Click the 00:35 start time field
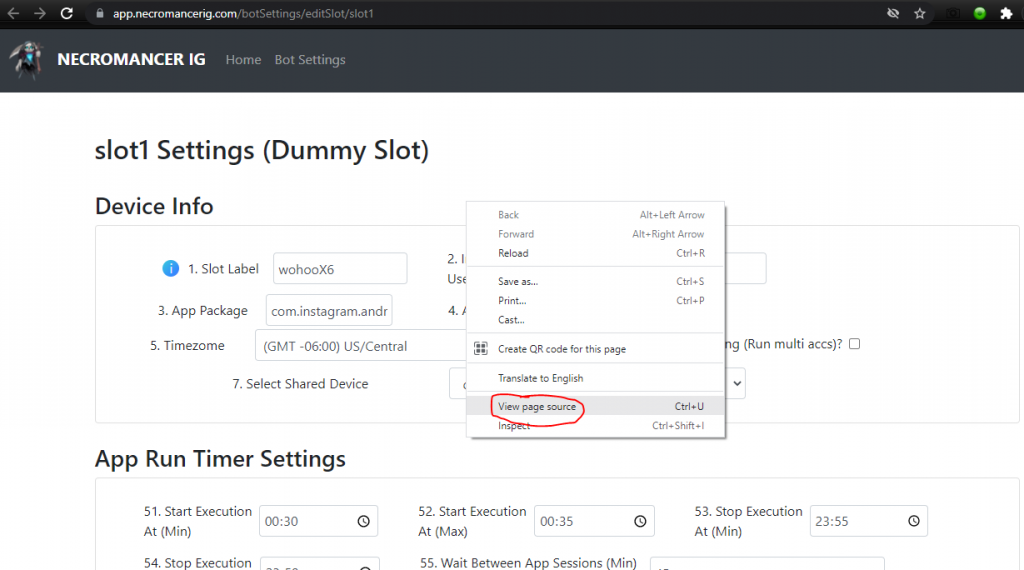Image resolution: width=1024 pixels, height=570 pixels. click(x=594, y=521)
